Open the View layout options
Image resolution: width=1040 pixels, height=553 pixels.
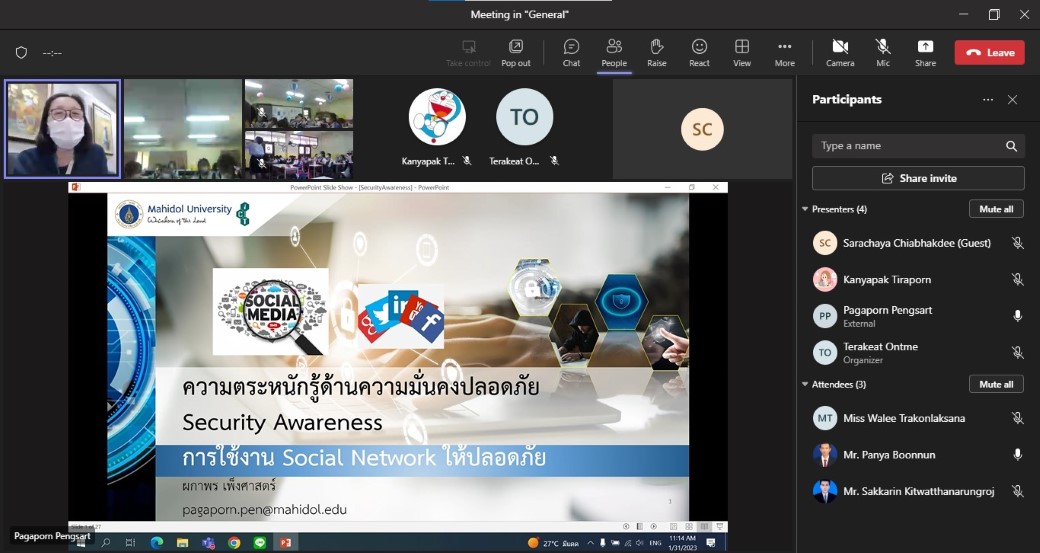pos(742,52)
